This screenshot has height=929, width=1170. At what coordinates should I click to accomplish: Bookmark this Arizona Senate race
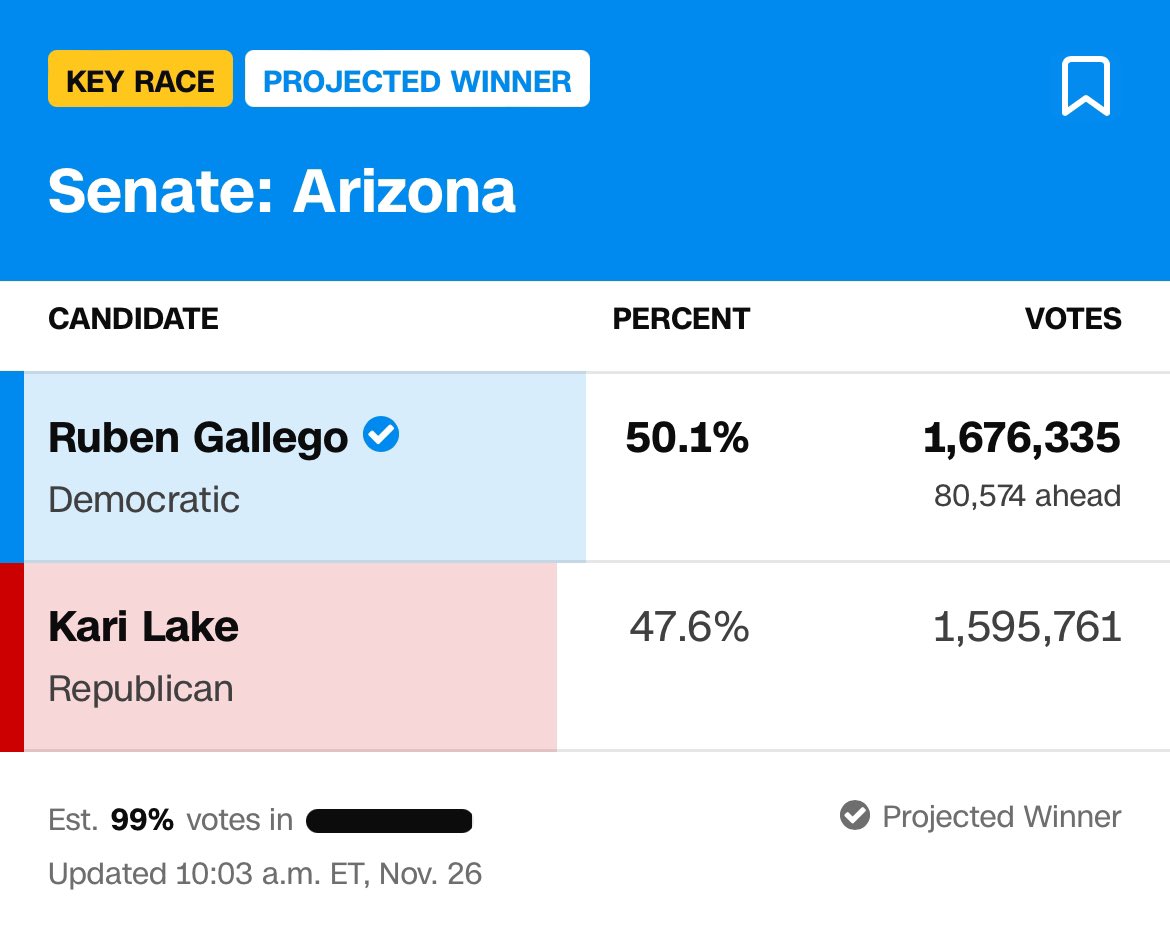[1085, 87]
